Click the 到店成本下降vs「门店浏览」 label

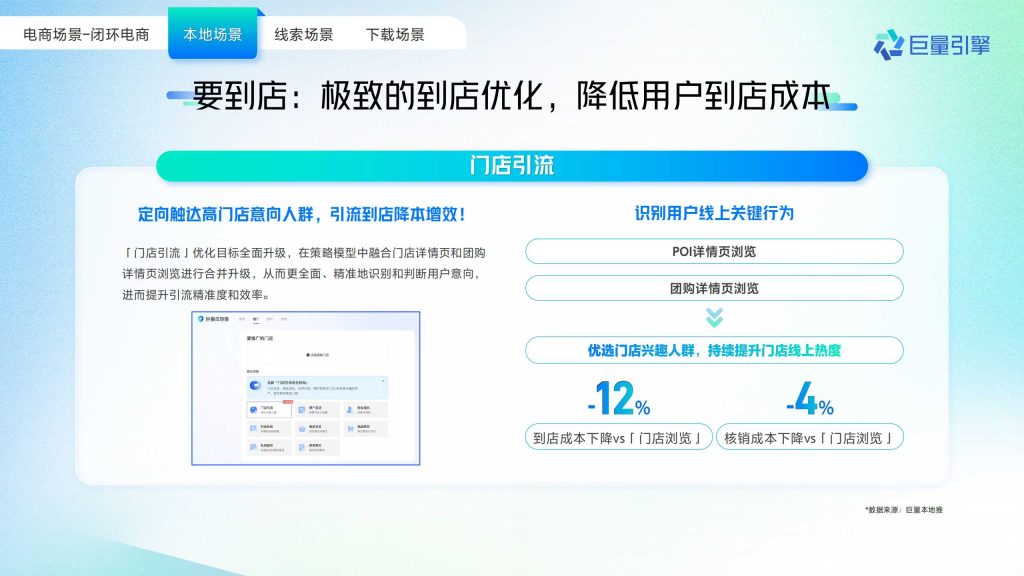tap(618, 438)
